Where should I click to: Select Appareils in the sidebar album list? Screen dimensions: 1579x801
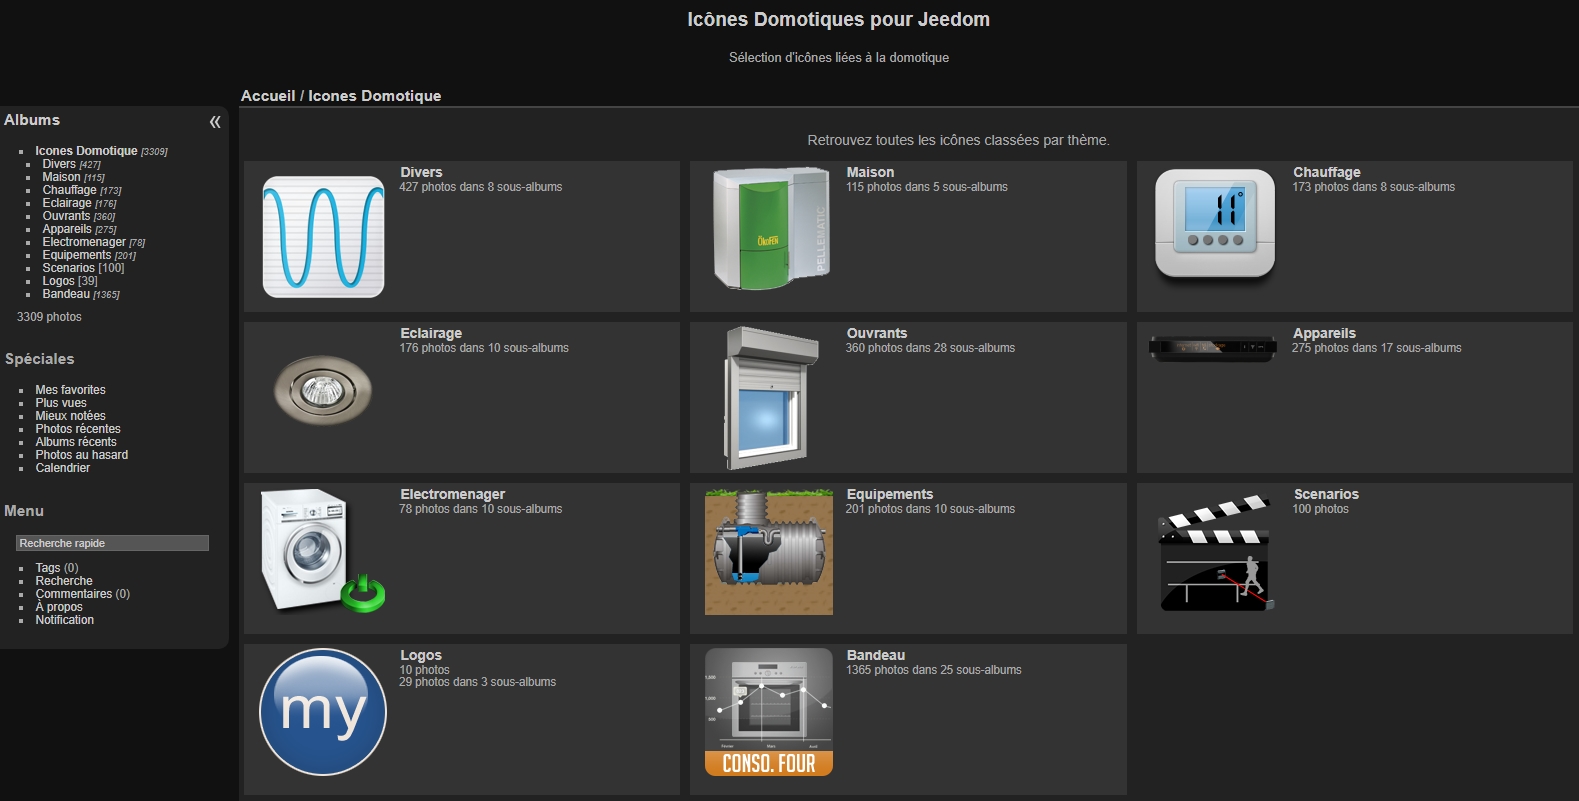coord(67,229)
